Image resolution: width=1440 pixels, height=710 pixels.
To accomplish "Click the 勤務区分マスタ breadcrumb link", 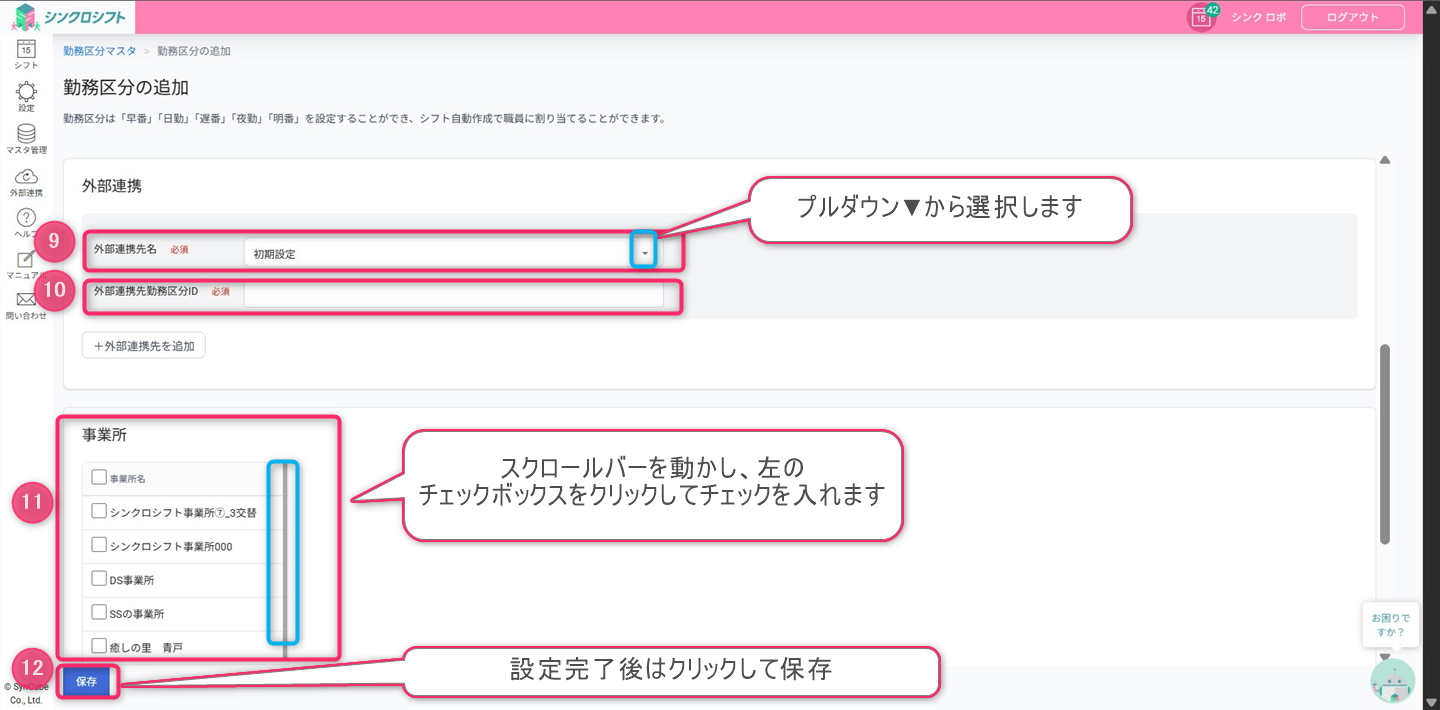I will (x=99, y=50).
